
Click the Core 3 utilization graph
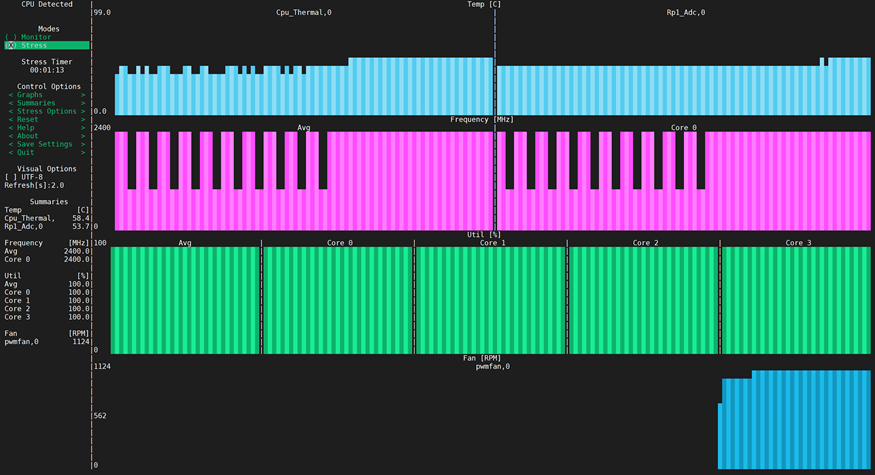[797, 300]
